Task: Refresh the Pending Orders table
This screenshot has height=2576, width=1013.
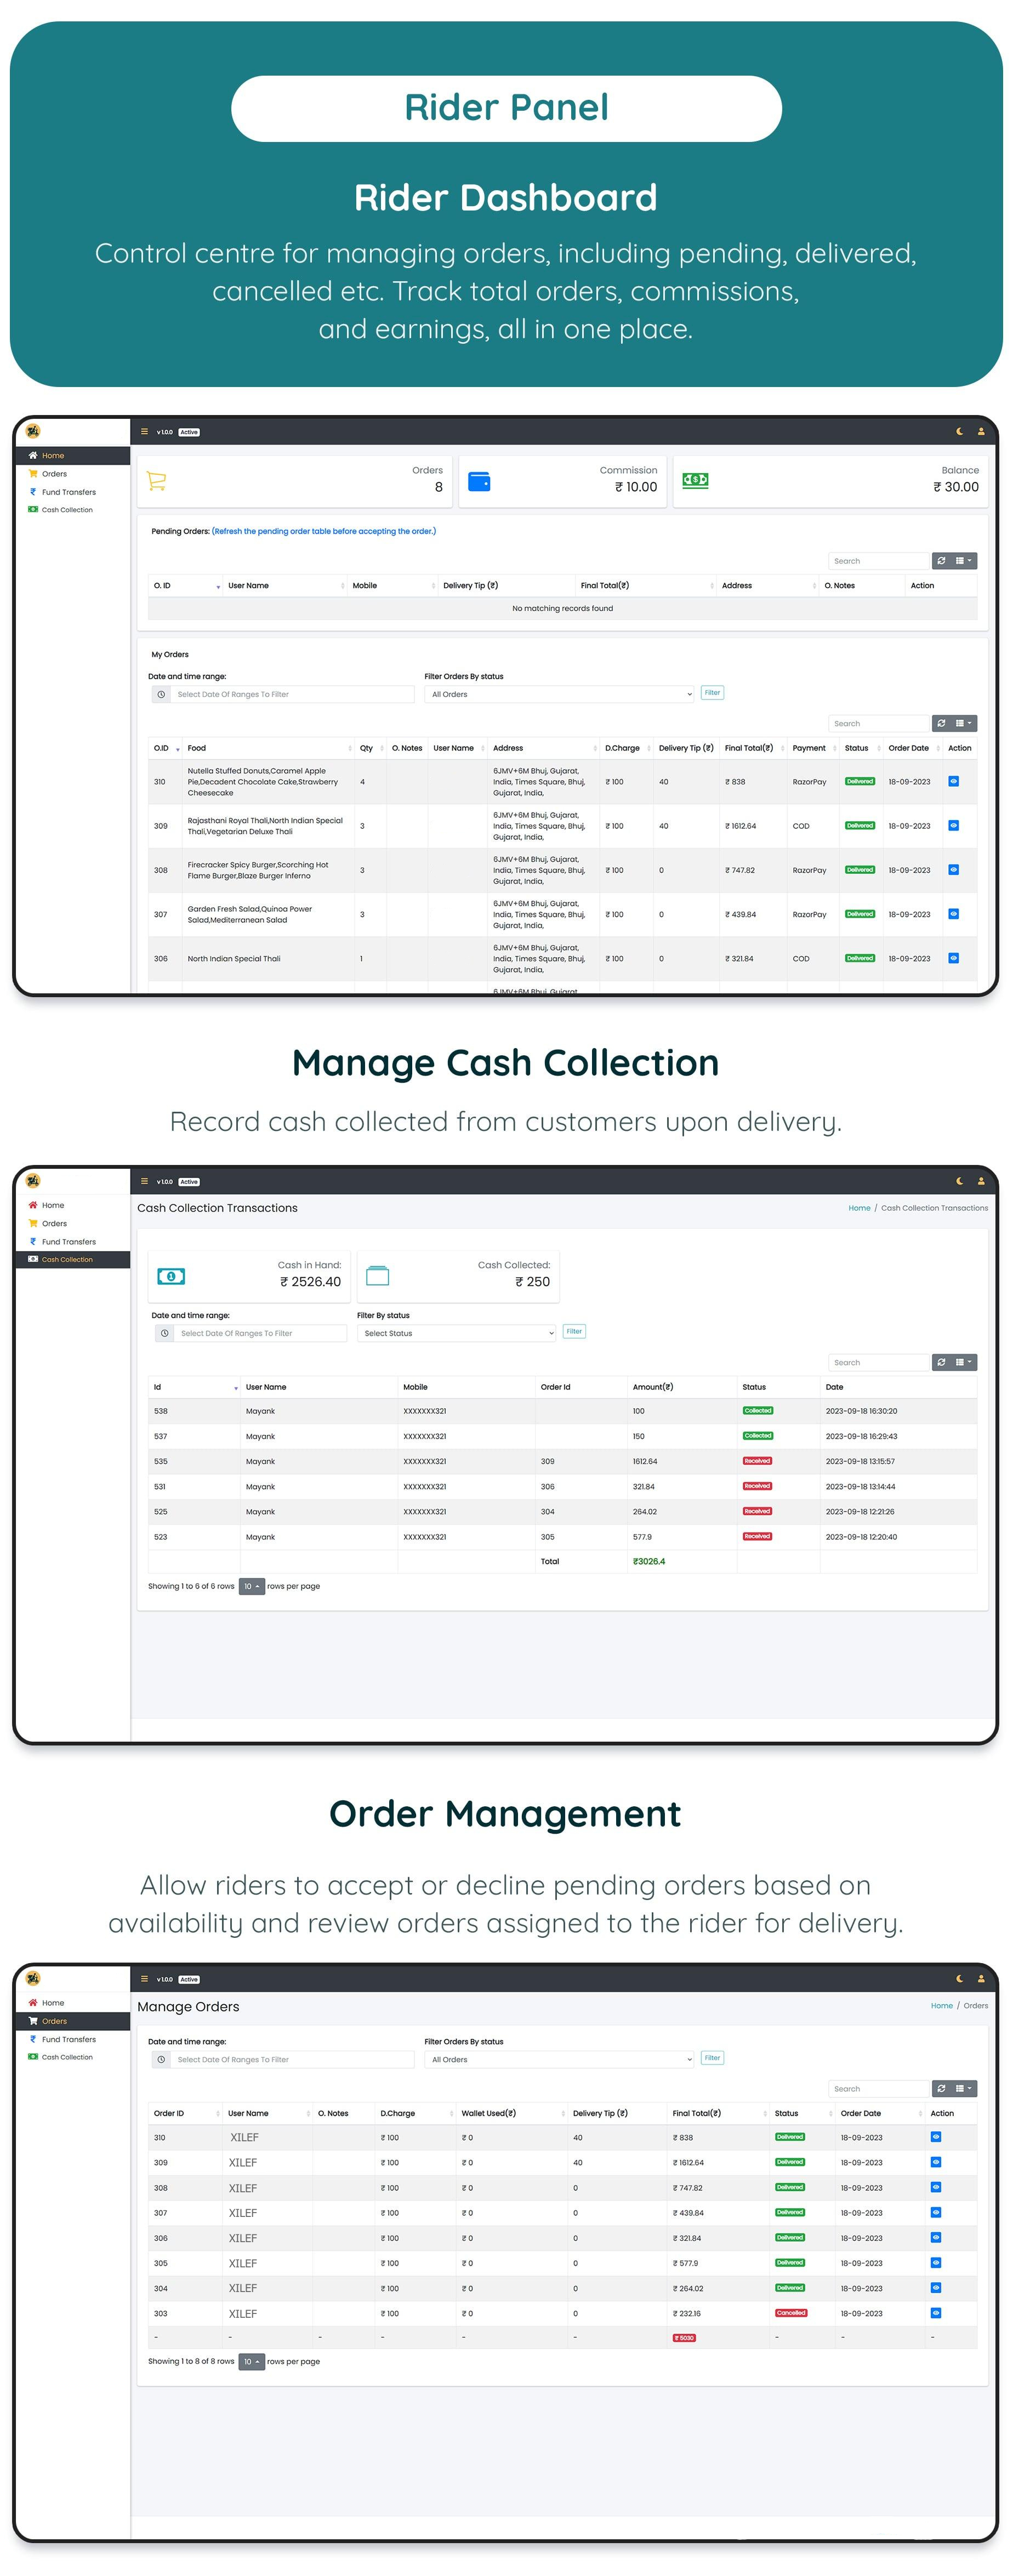Action: [941, 561]
